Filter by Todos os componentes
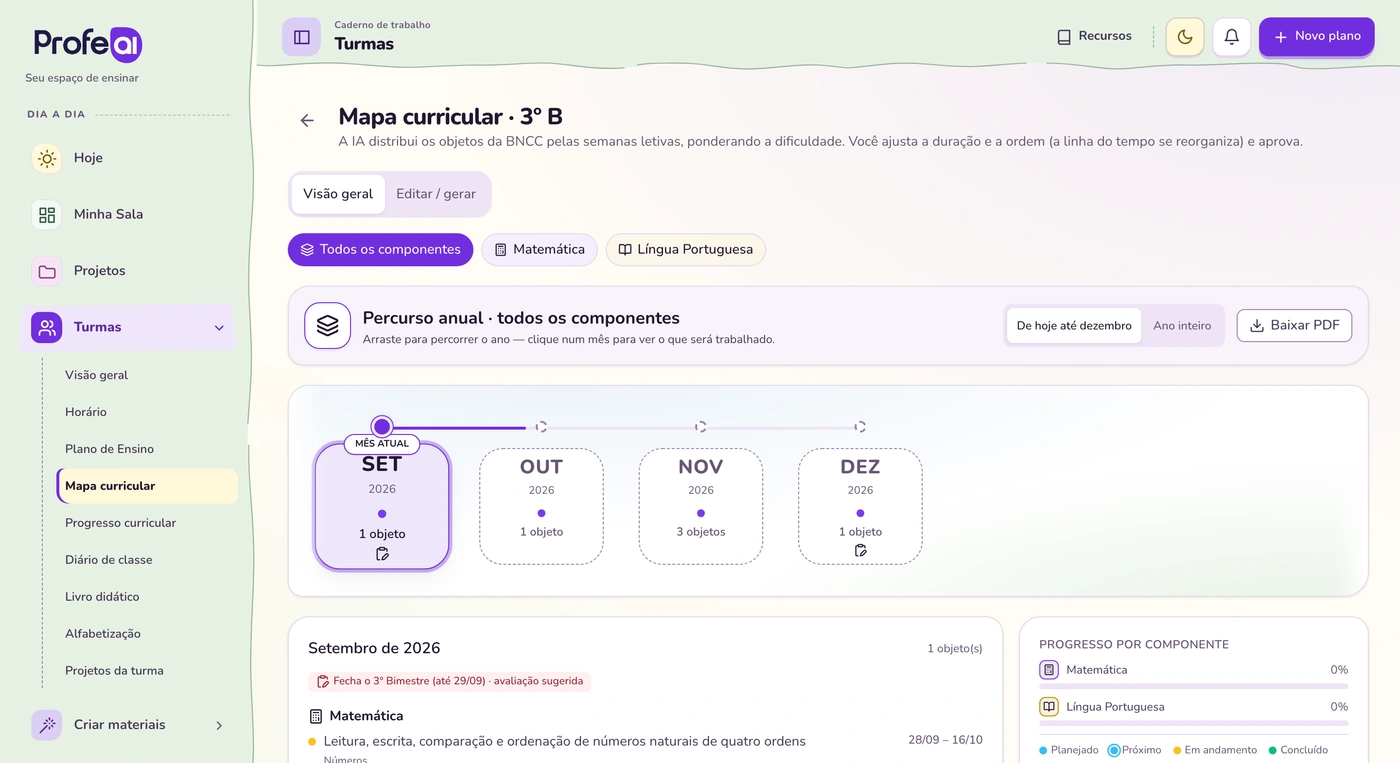Screen dimensions: 1400x763 380,250
